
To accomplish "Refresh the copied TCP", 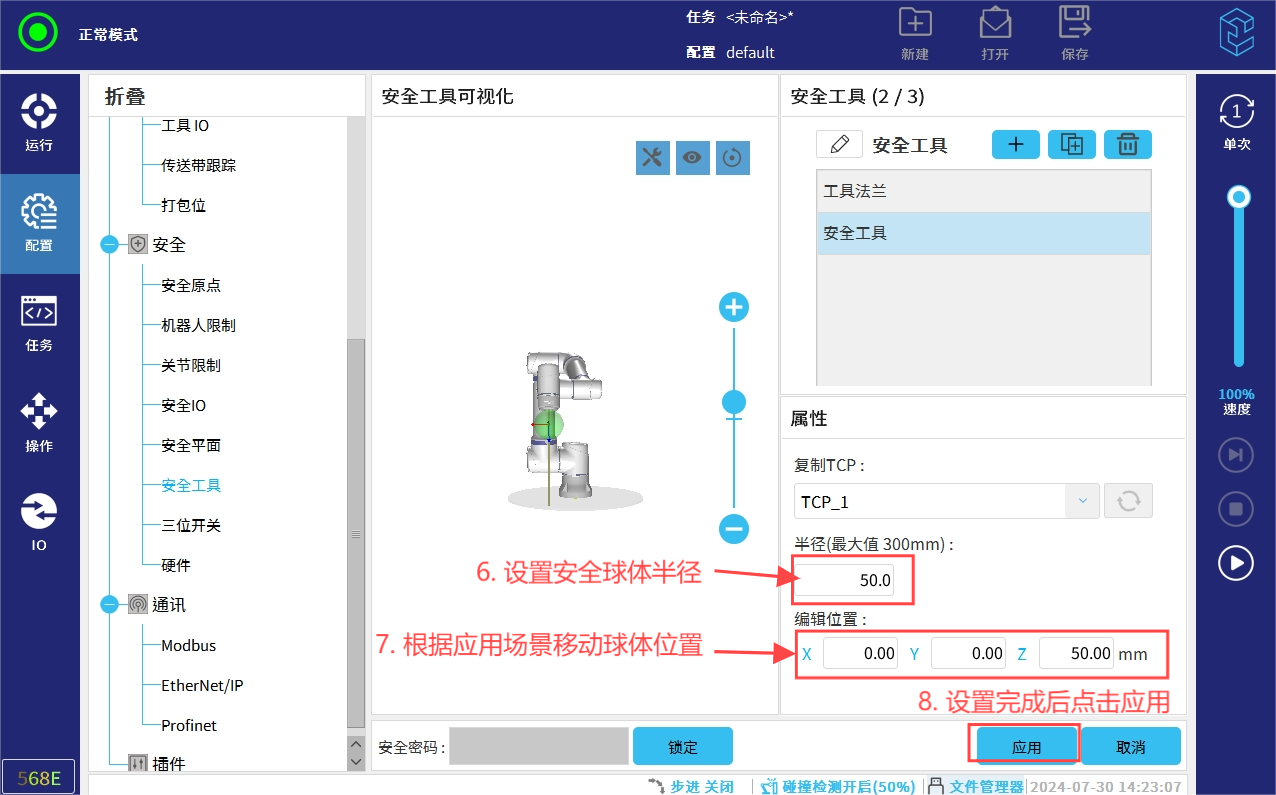I will coord(1128,501).
